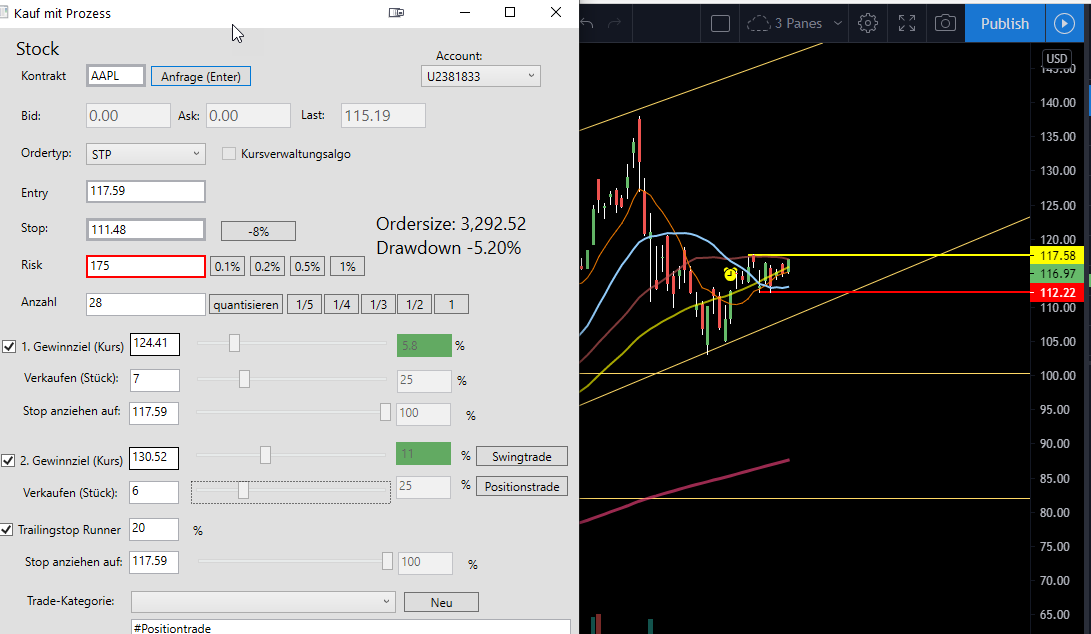This screenshot has height=634, width=1091.
Task: Click the play icon beside Publish
Action: (1064, 23)
